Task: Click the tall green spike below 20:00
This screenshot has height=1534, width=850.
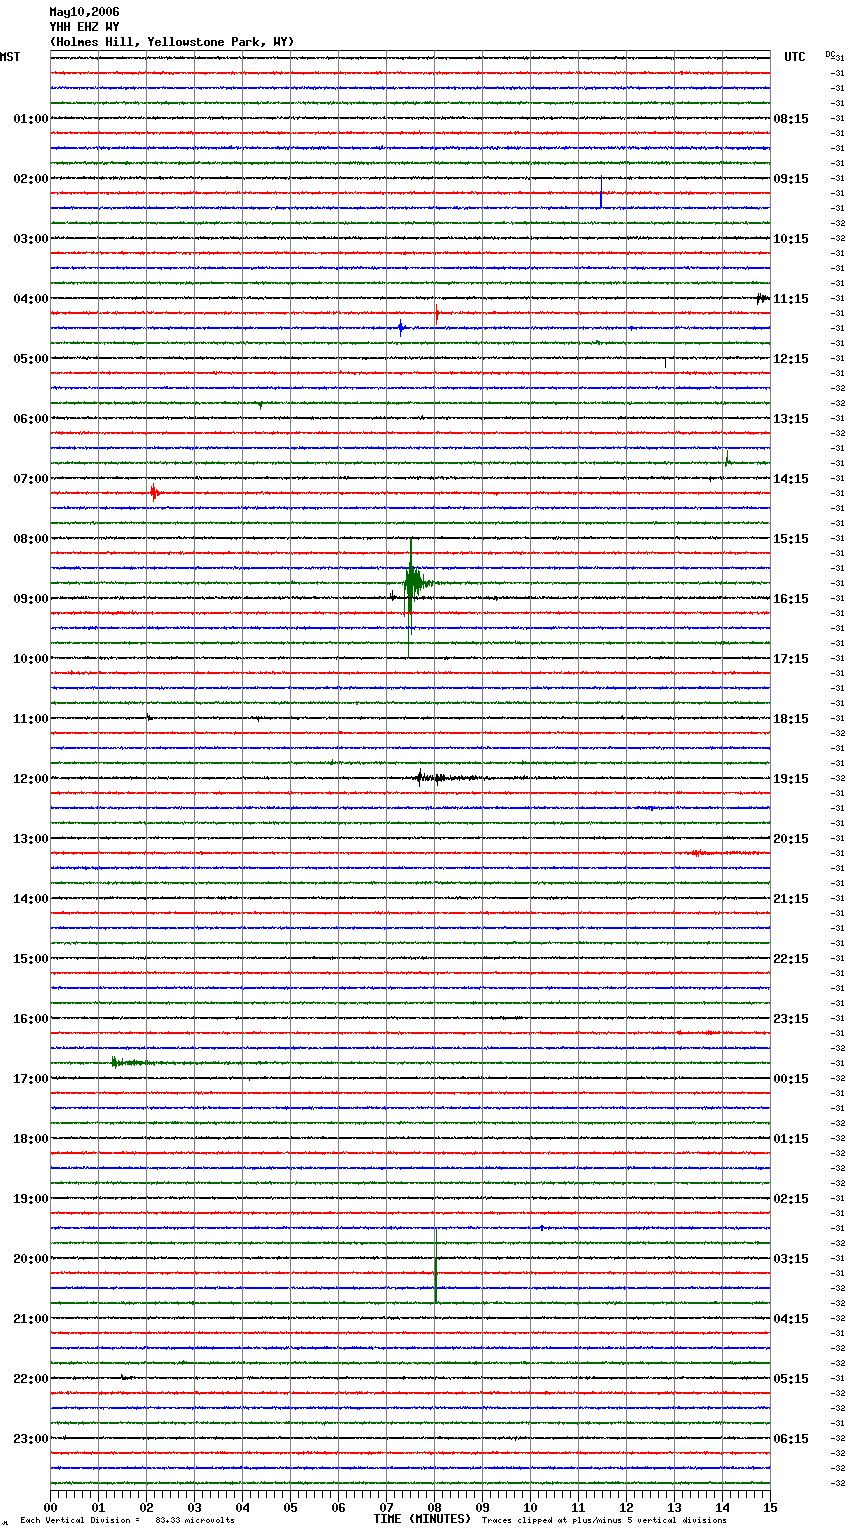Action: [436, 1266]
